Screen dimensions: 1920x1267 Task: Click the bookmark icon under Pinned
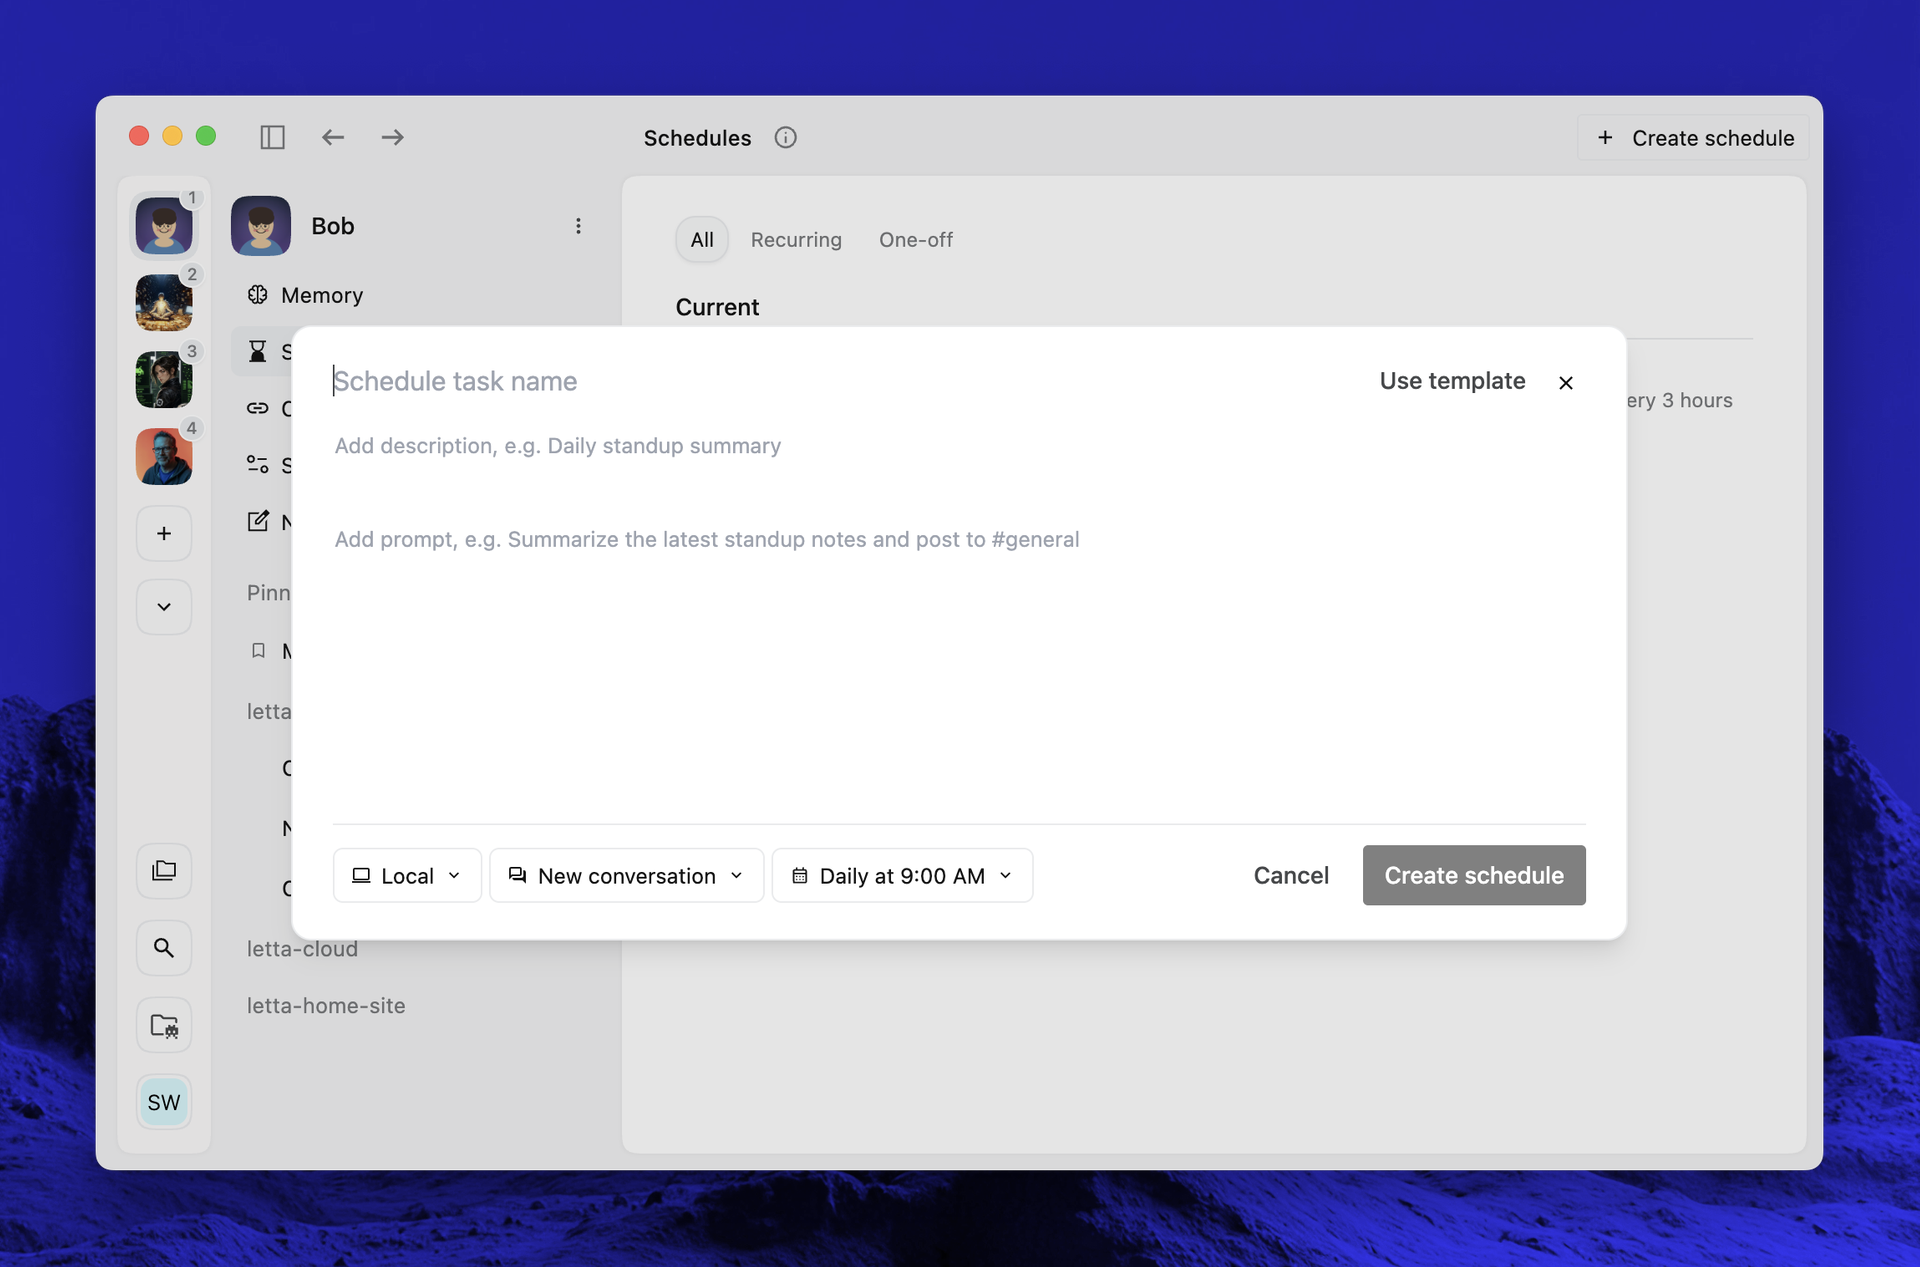coord(258,651)
